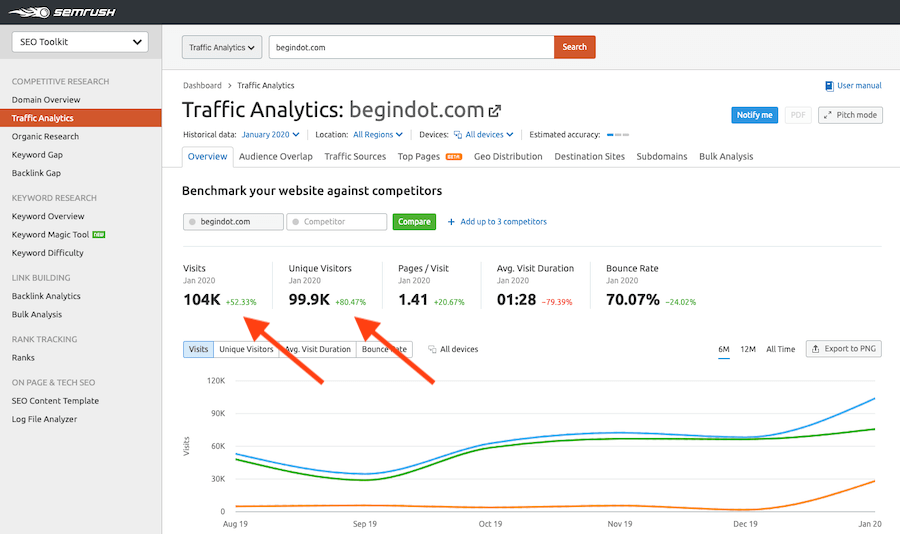
Task: Select the 12M time range
Action: pos(748,349)
